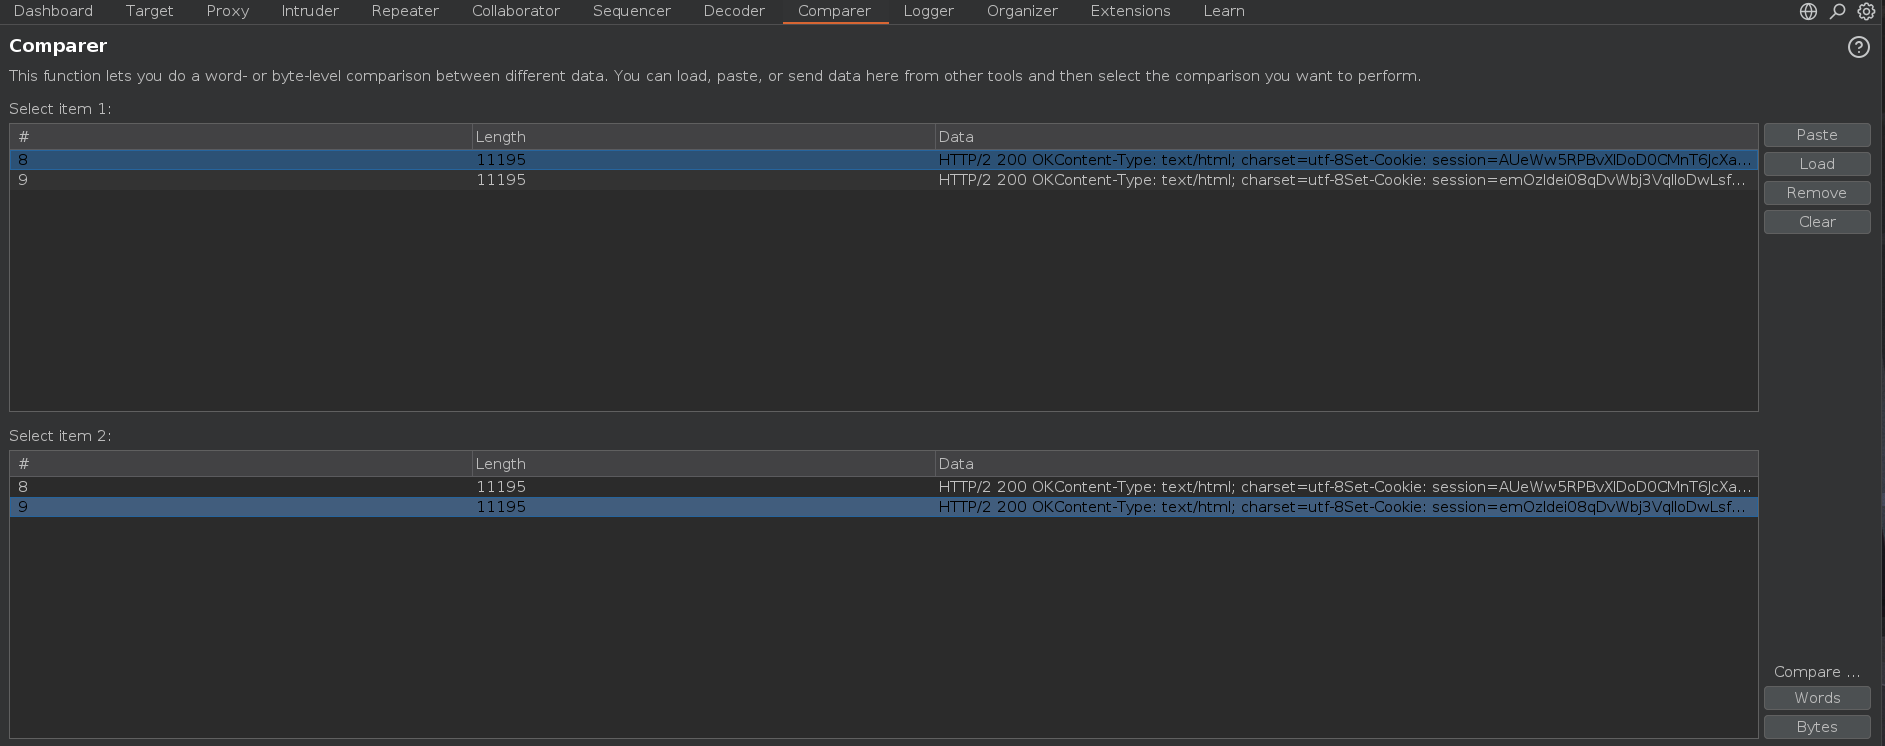Open the settings gear icon

point(1866,11)
